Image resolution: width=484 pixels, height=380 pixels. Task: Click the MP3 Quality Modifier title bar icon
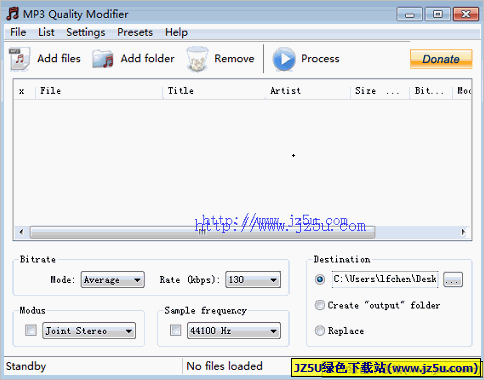click(x=12, y=14)
